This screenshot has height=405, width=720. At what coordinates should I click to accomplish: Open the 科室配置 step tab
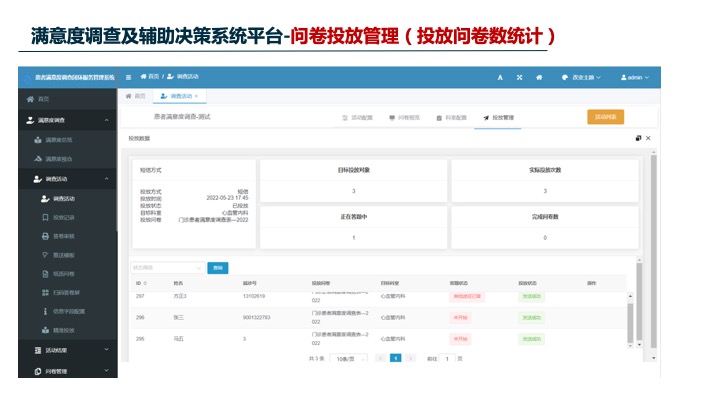click(451, 118)
